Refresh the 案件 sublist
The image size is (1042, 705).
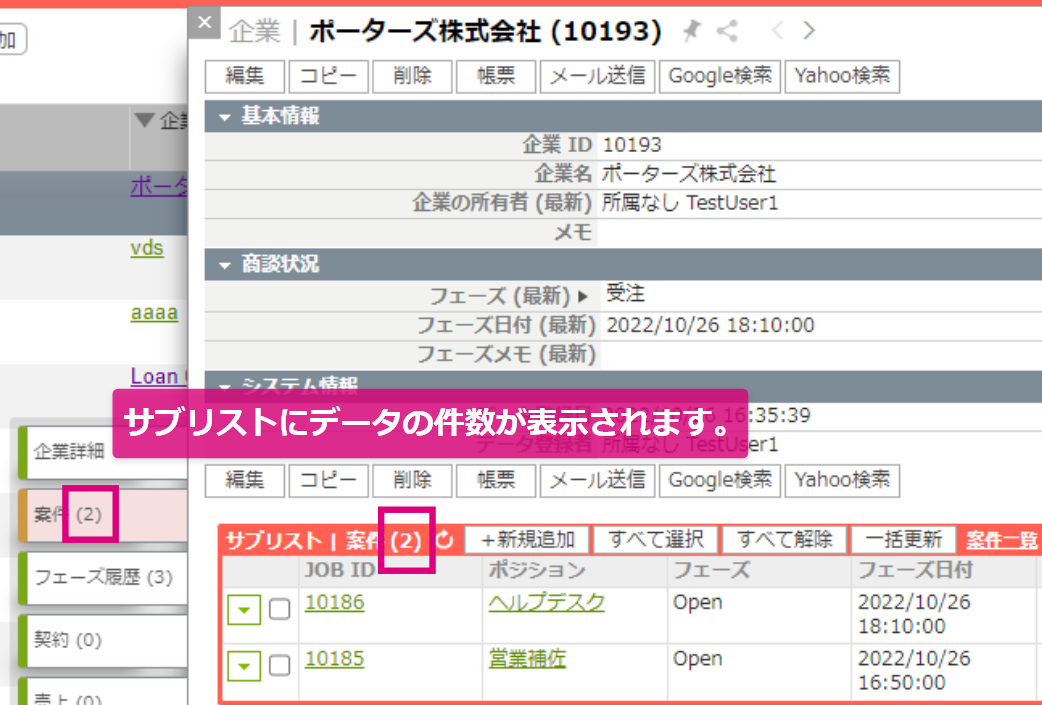pyautogui.click(x=445, y=540)
